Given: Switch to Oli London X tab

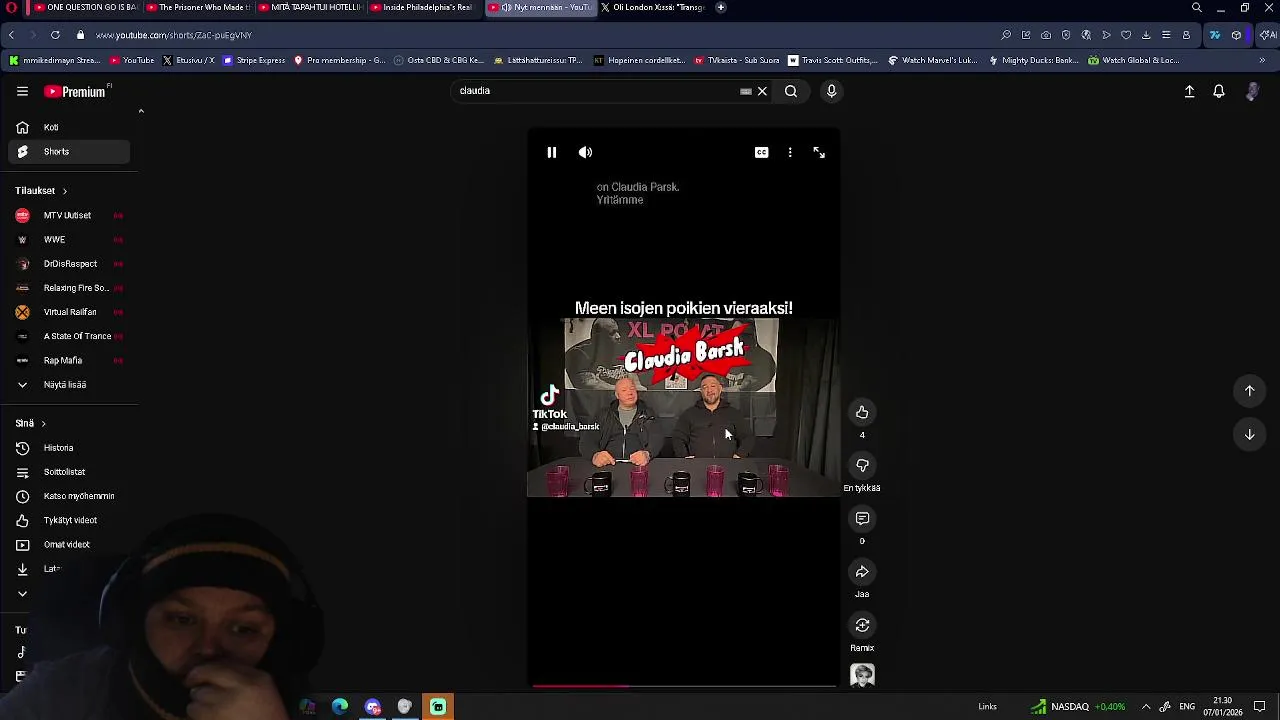Looking at the screenshot, I should (x=653, y=7).
